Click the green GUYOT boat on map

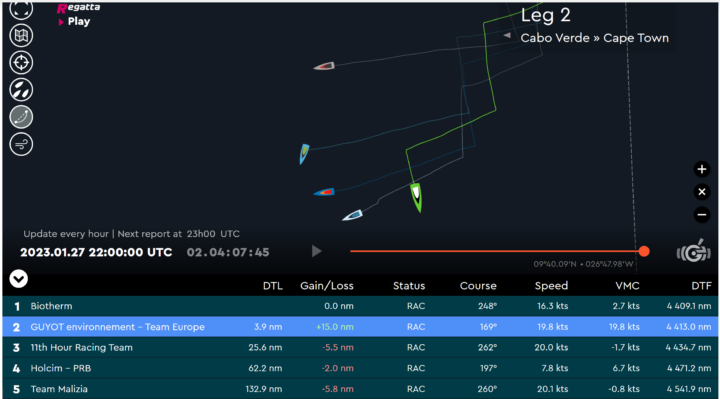point(416,197)
